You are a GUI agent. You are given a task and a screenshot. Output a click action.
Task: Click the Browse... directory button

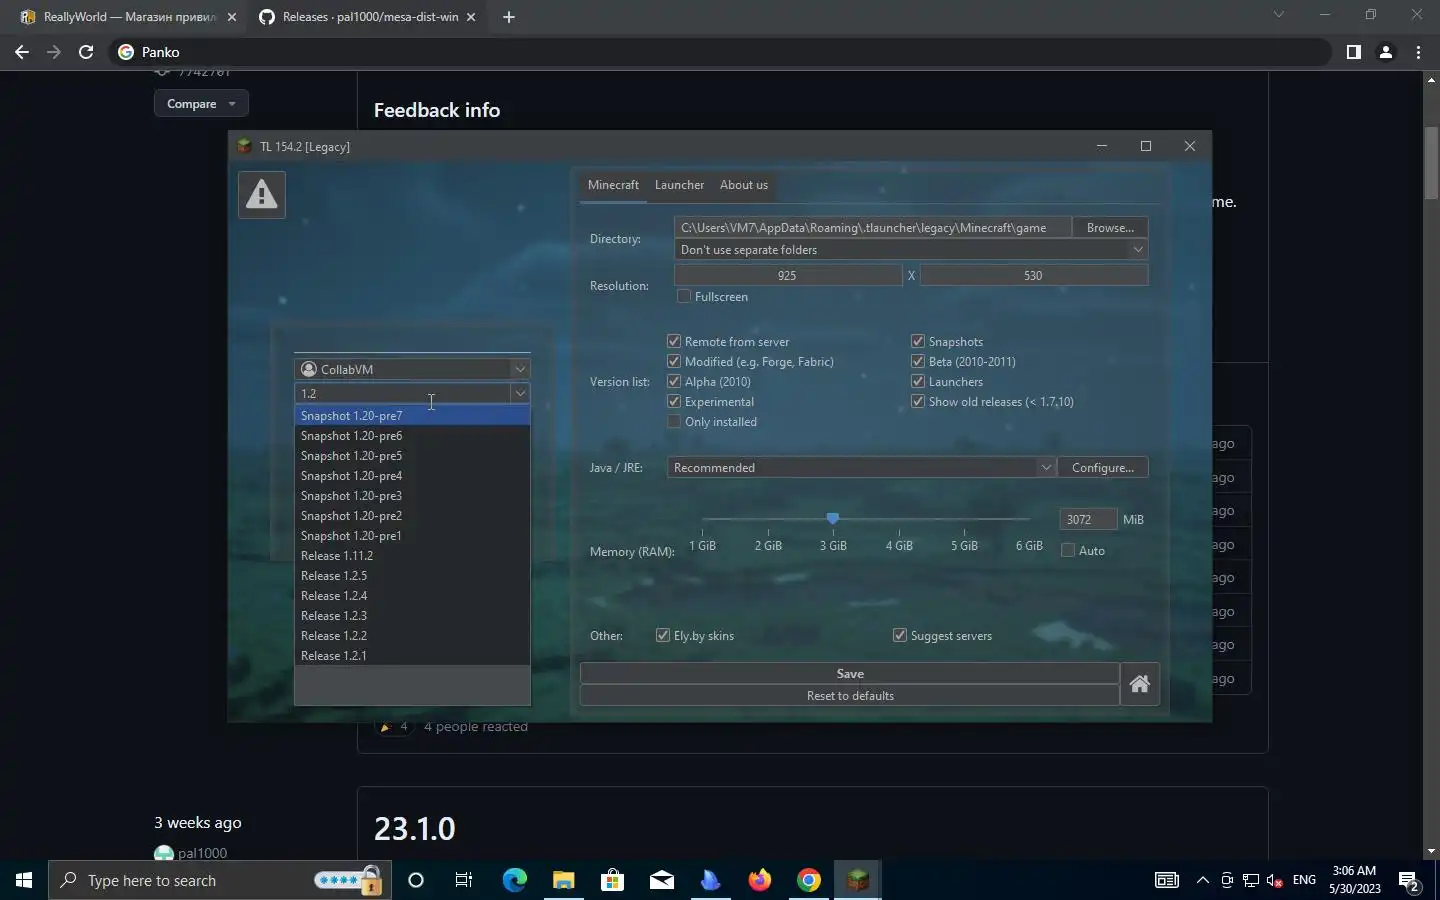coord(1110,228)
